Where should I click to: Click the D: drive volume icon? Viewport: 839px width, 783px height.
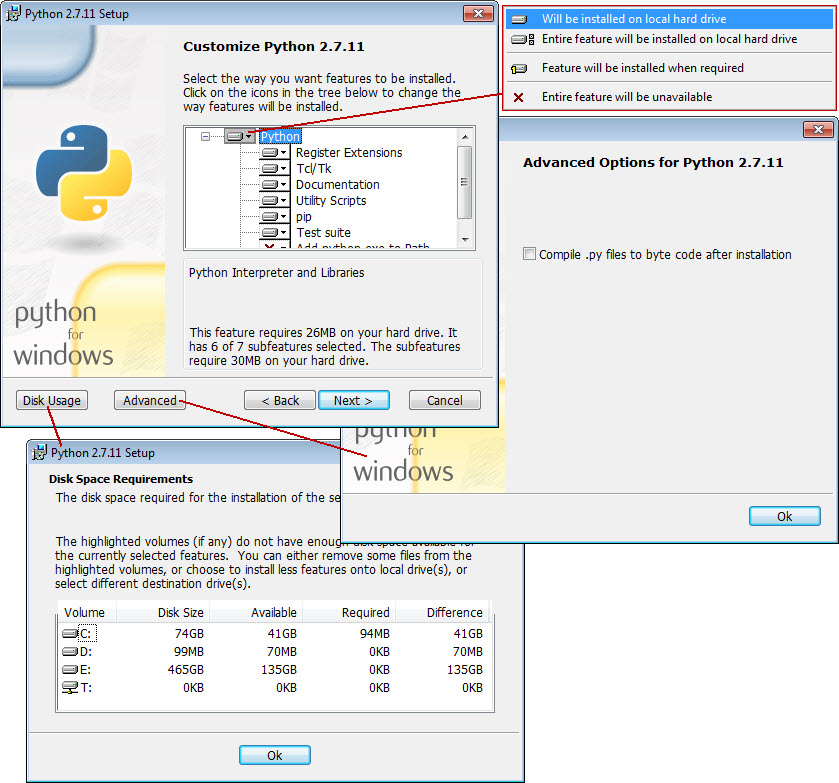[x=70, y=651]
